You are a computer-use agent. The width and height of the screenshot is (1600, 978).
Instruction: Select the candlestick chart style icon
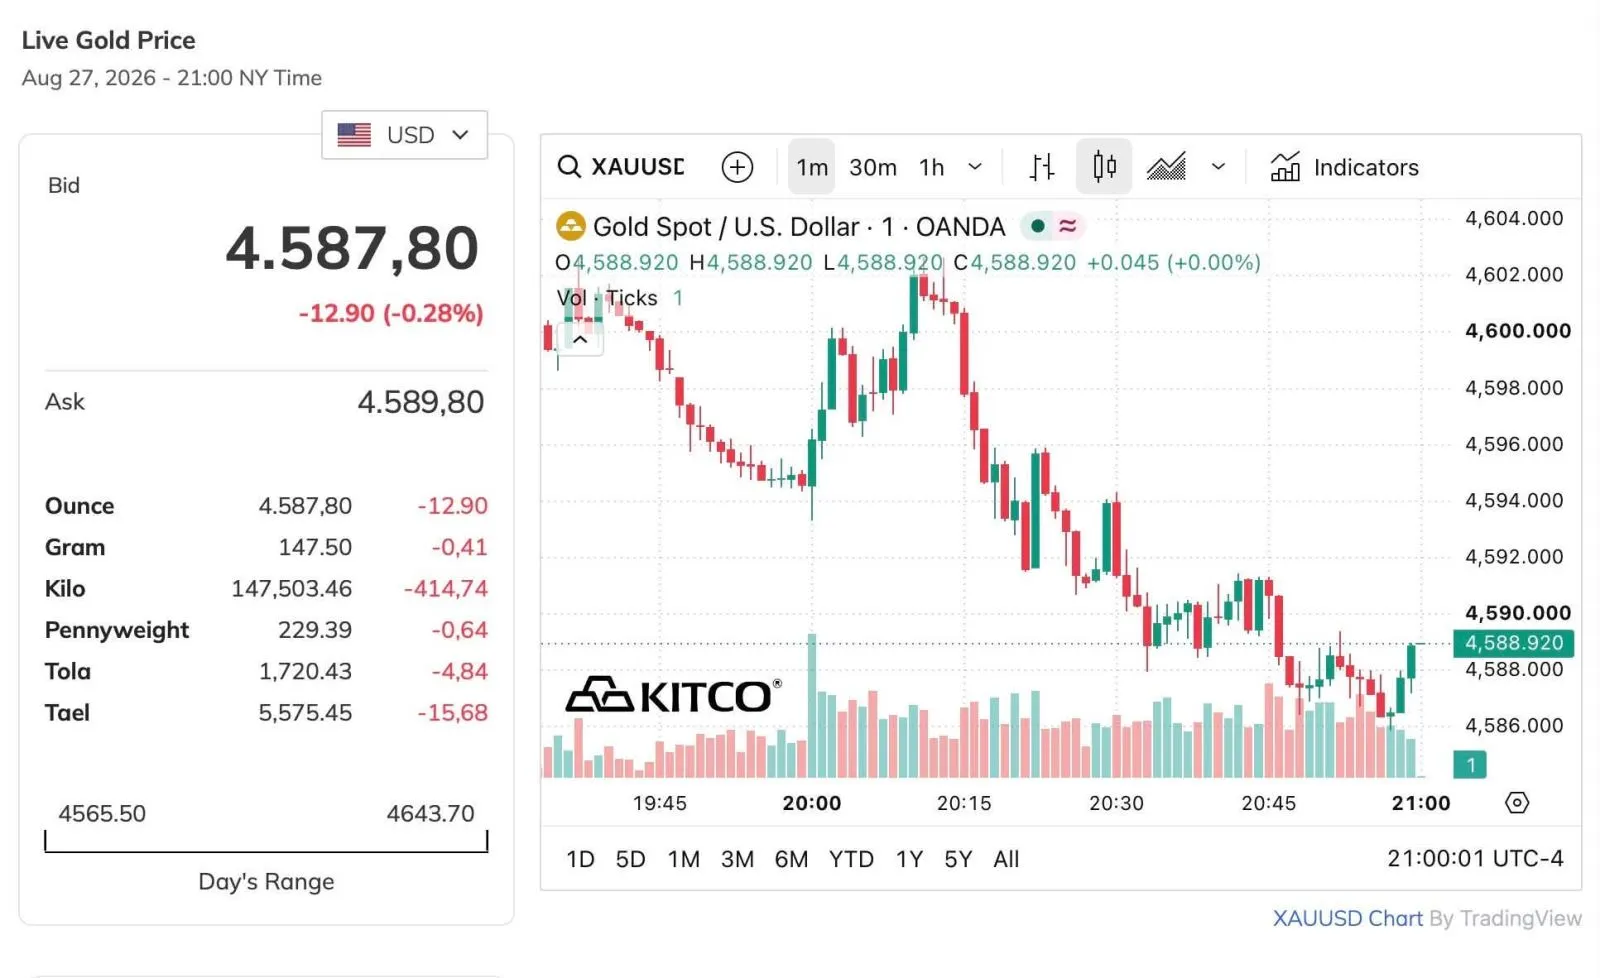[1104, 166]
